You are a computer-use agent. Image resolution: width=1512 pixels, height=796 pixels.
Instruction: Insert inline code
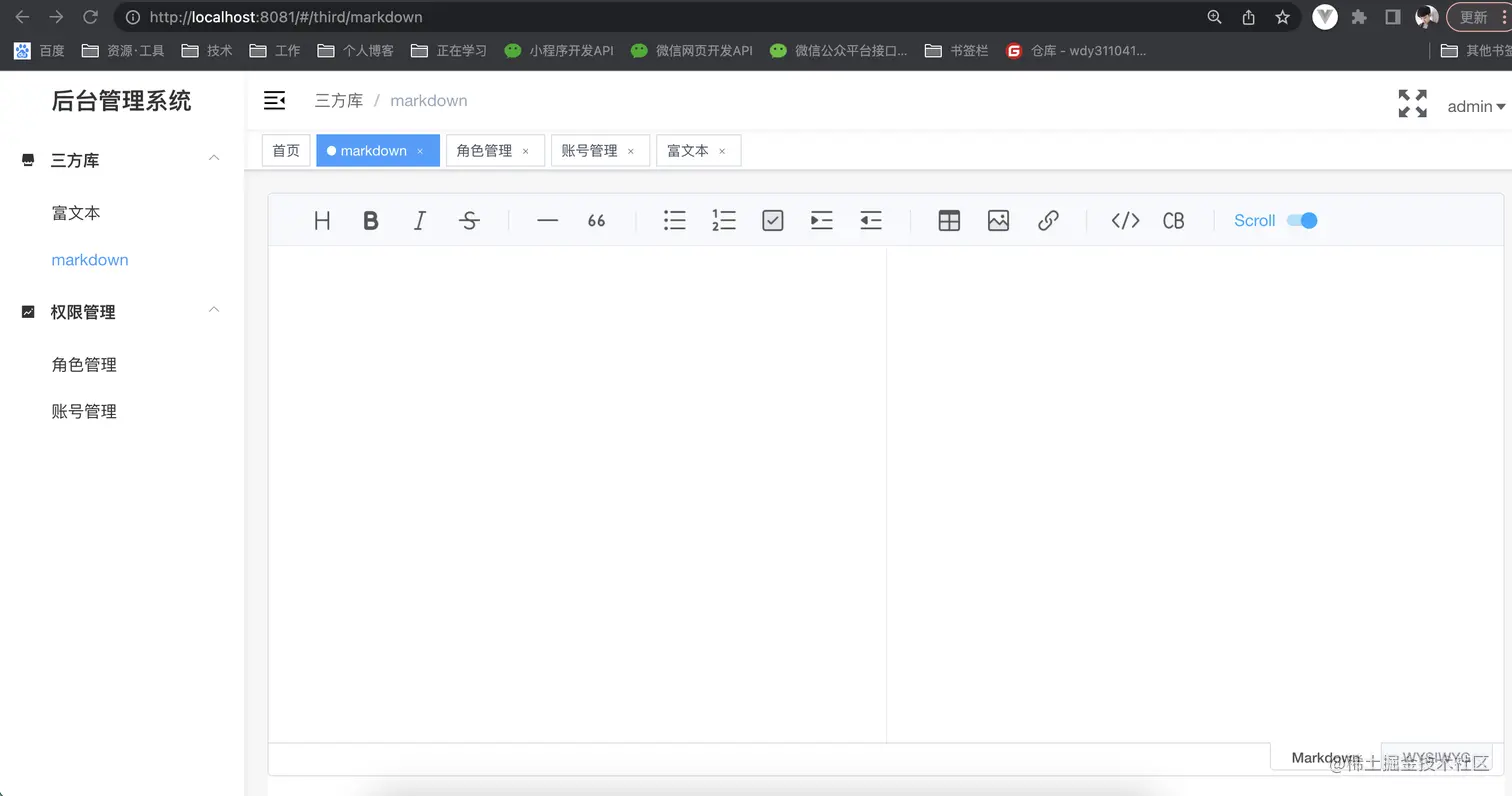click(x=1126, y=221)
